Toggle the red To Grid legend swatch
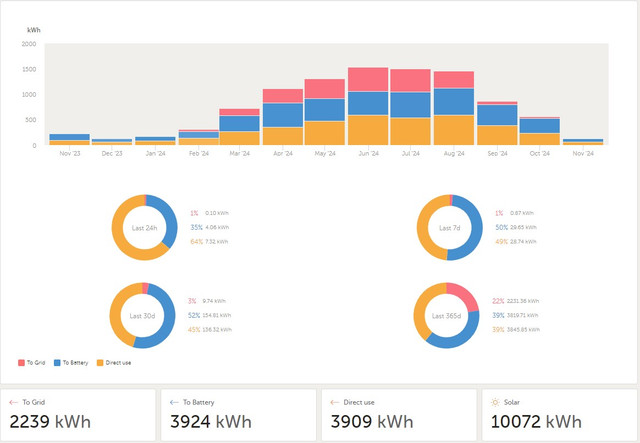 [x=21, y=363]
